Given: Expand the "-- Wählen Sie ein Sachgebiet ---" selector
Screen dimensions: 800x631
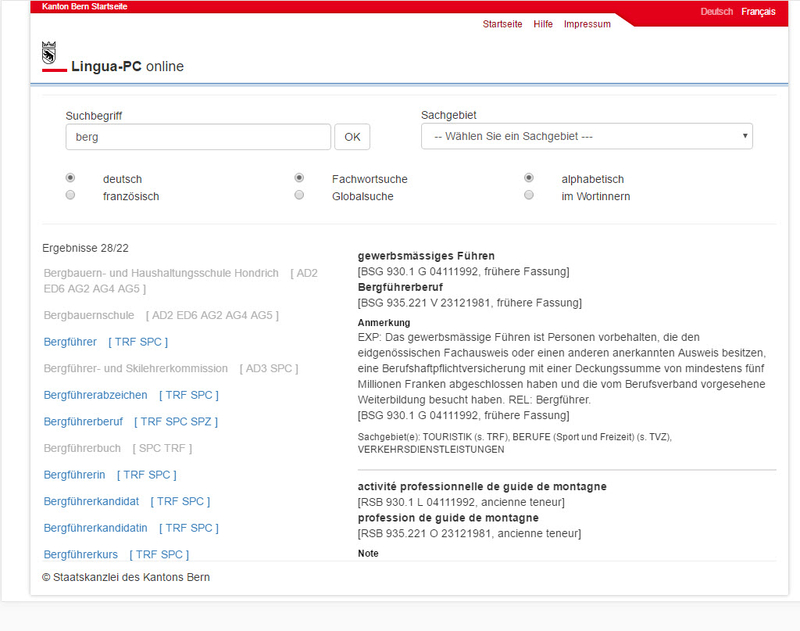Looking at the screenshot, I should tap(588, 136).
